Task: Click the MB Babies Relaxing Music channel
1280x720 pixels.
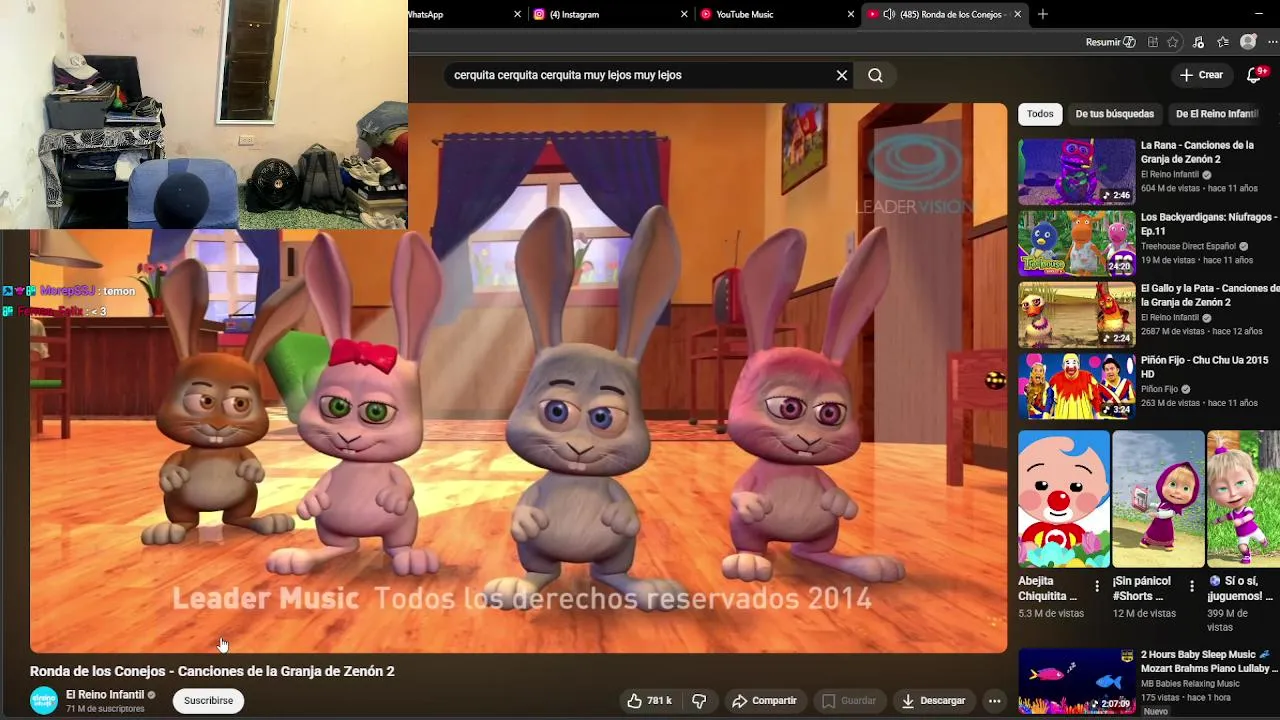Action: point(1190,684)
